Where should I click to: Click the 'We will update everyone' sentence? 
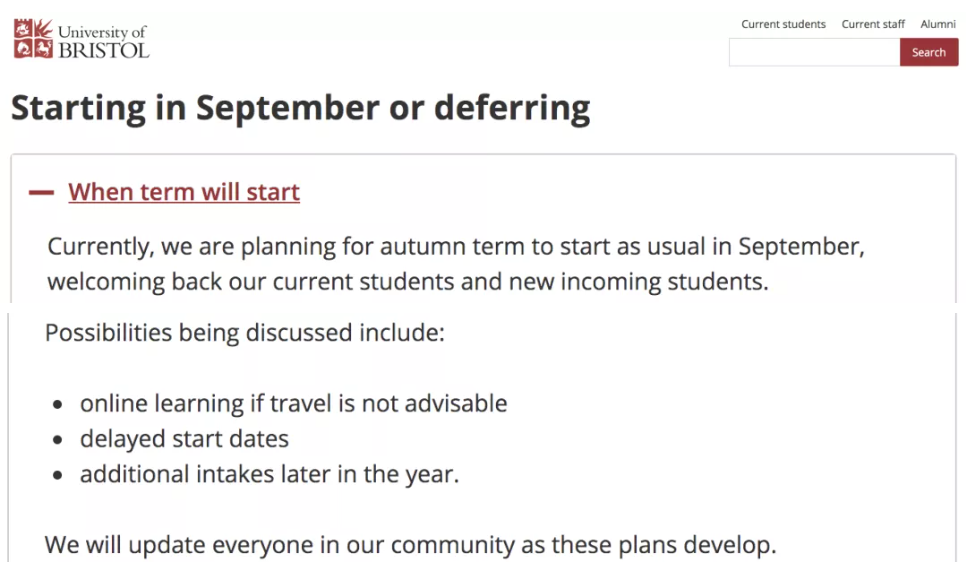click(x=410, y=546)
